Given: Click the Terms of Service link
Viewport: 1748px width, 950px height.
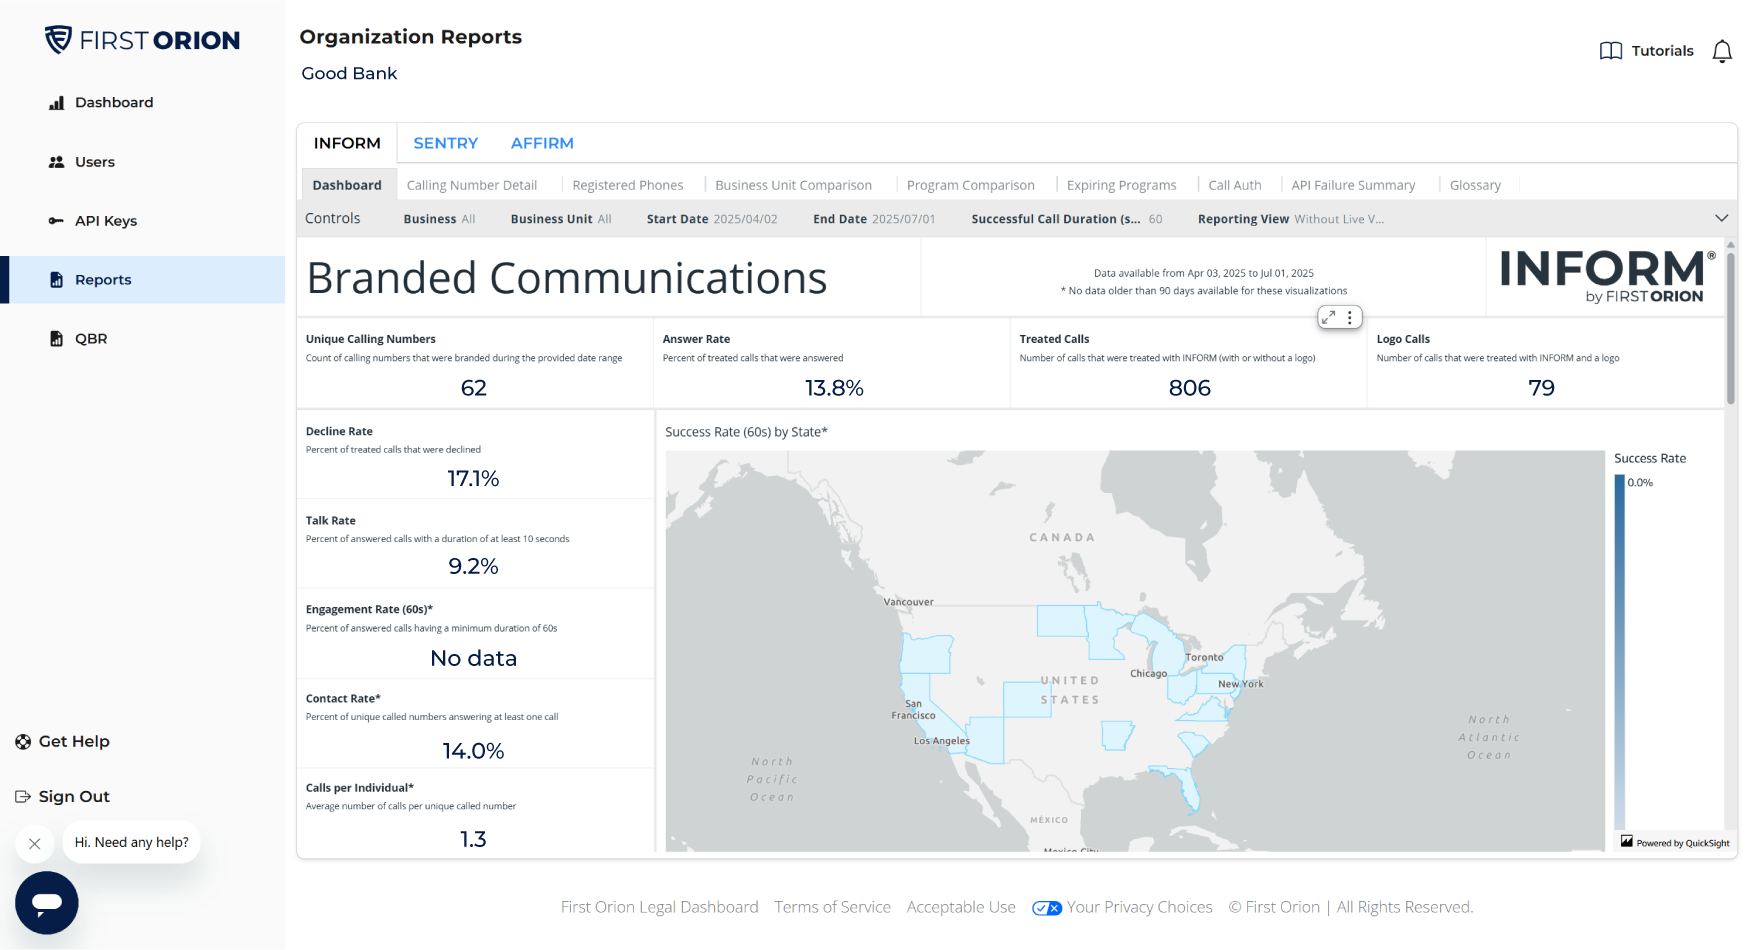Looking at the screenshot, I should tap(832, 907).
